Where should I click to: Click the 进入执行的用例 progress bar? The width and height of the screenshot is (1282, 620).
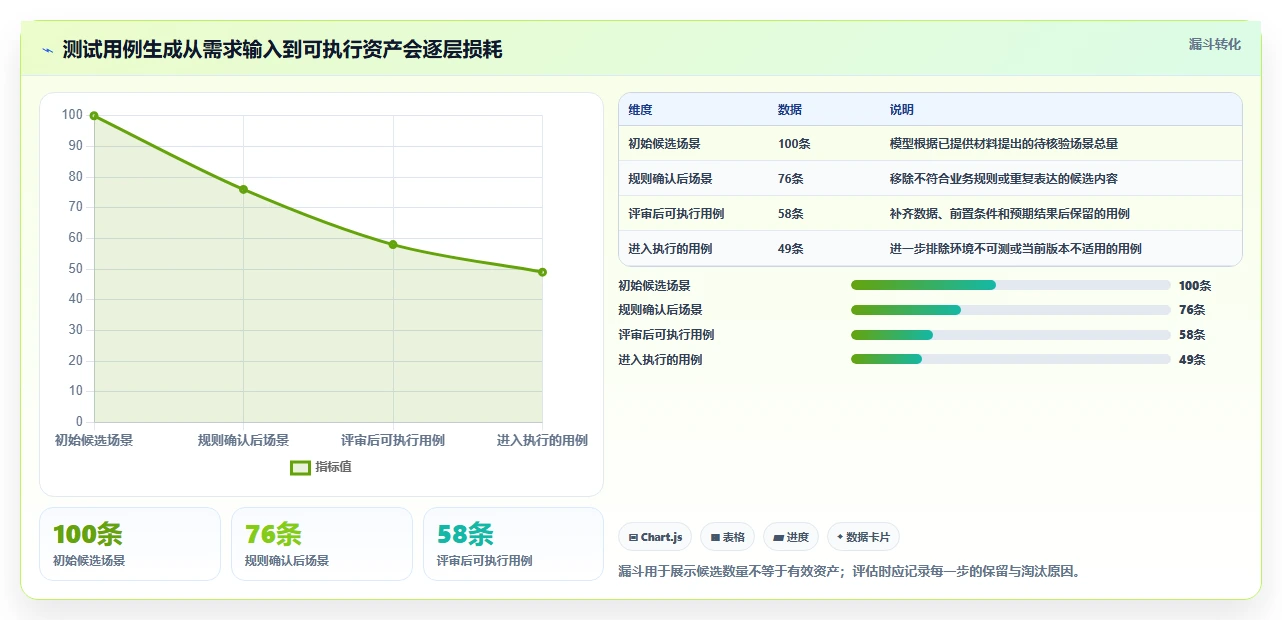coord(1010,359)
